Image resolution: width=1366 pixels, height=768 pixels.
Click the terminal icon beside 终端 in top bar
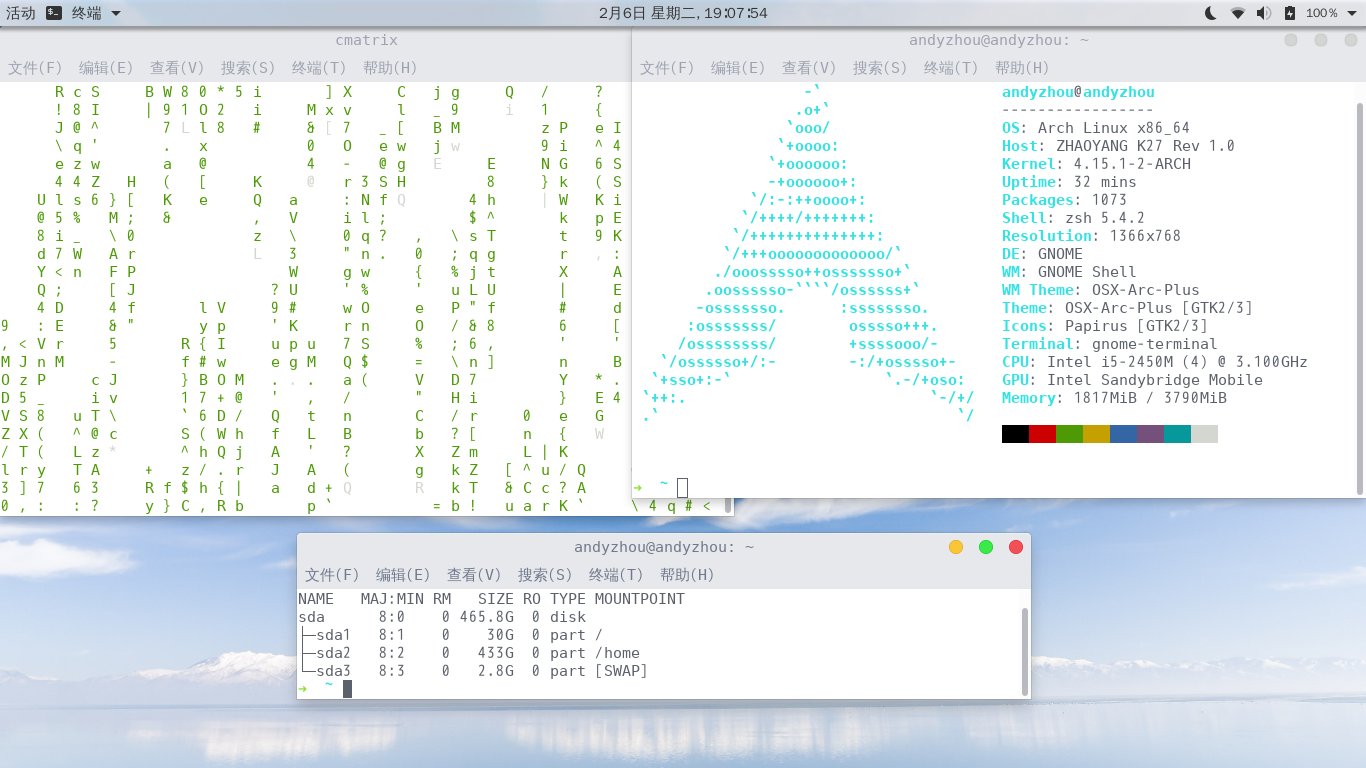click(54, 13)
